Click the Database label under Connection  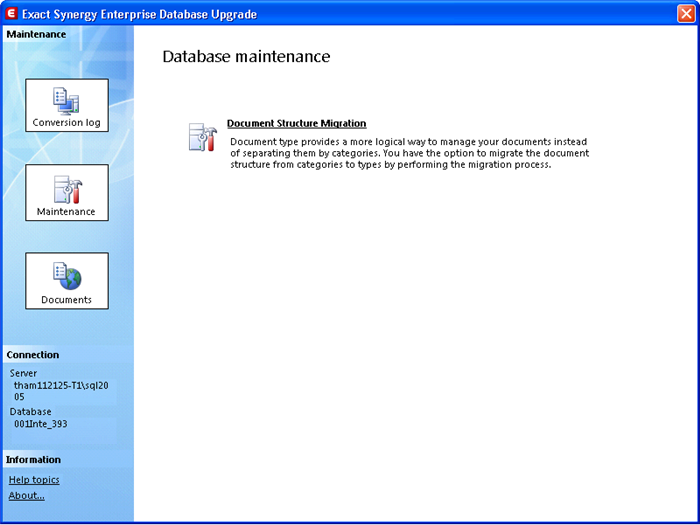30,412
